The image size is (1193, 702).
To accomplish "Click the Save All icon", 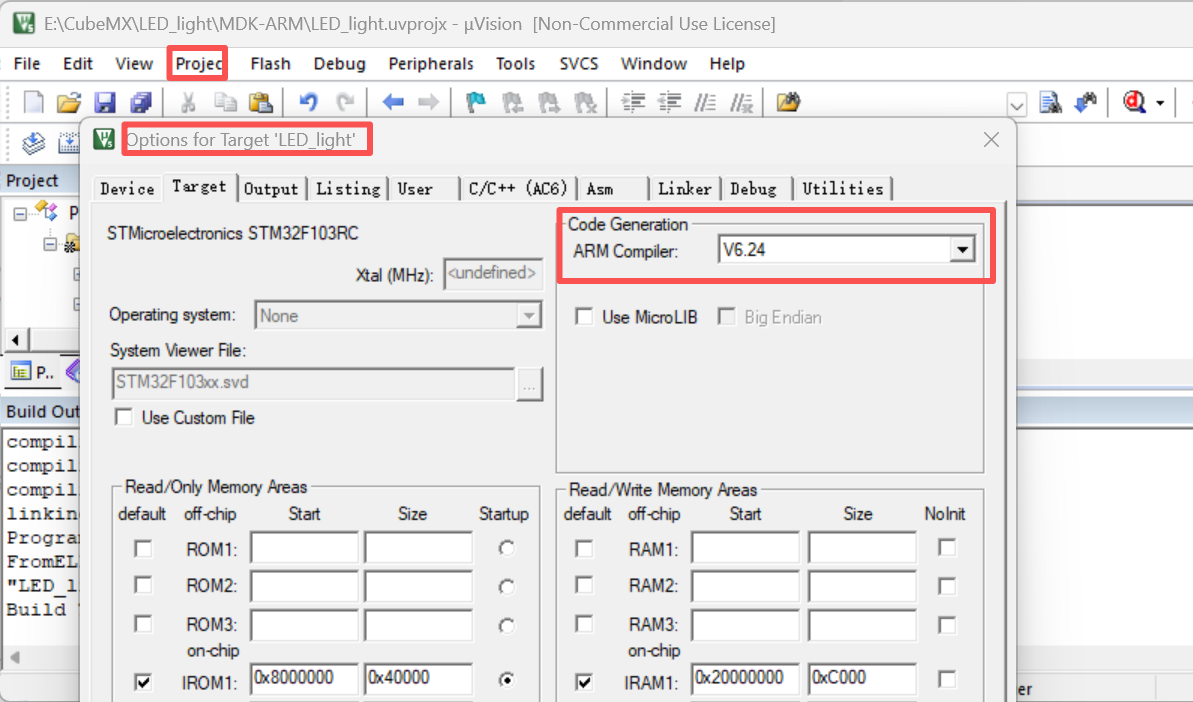I will click(141, 102).
